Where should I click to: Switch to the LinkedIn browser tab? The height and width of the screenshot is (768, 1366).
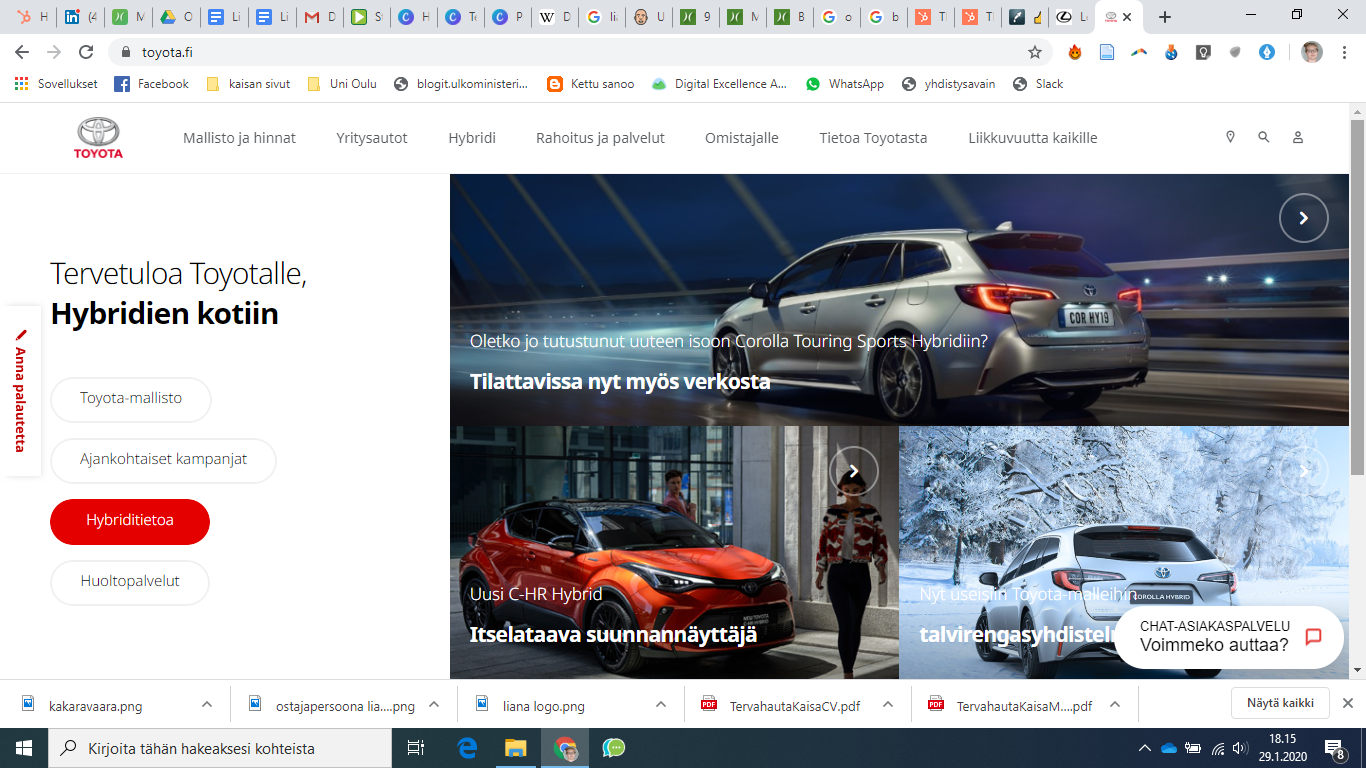coord(80,17)
